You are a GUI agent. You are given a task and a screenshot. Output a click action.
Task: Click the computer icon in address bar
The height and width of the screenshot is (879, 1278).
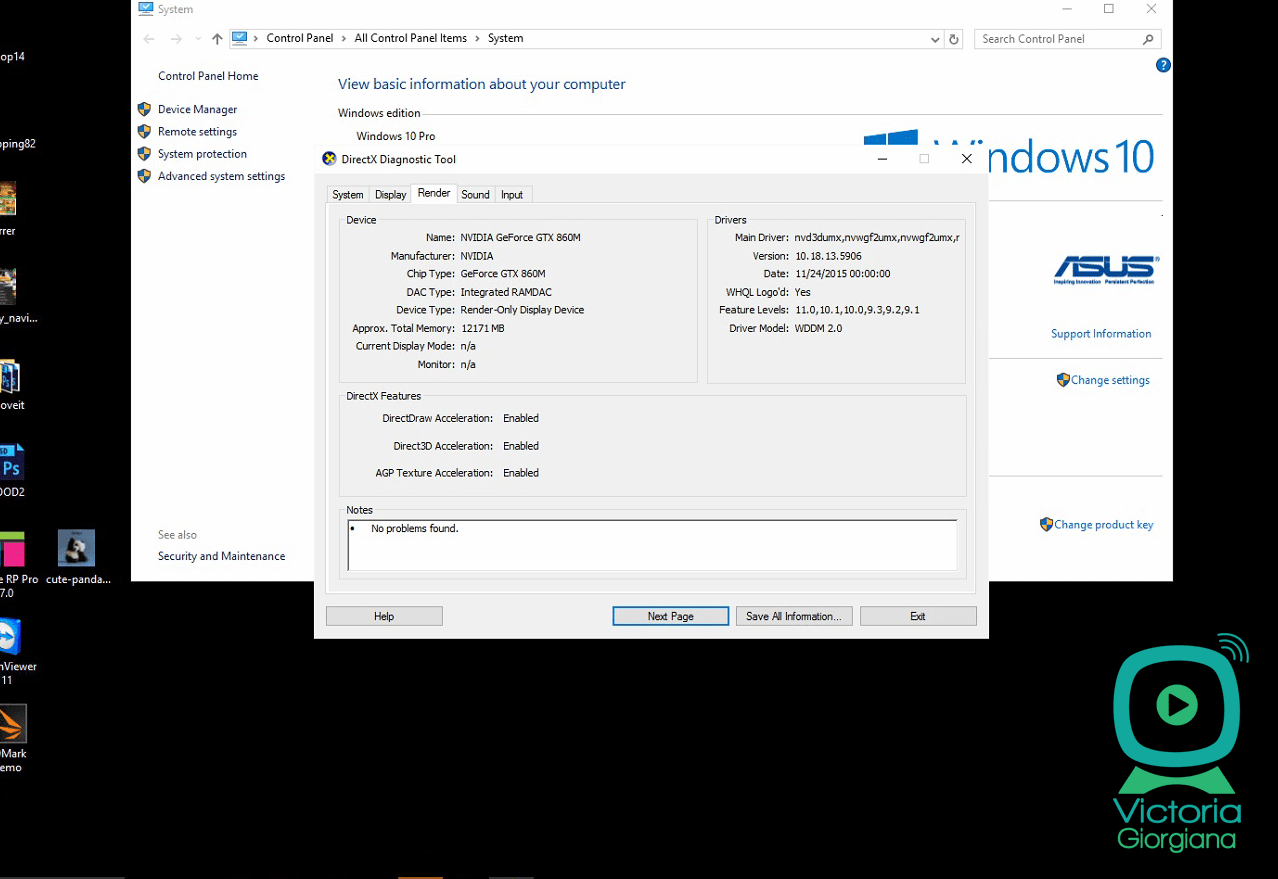point(239,38)
